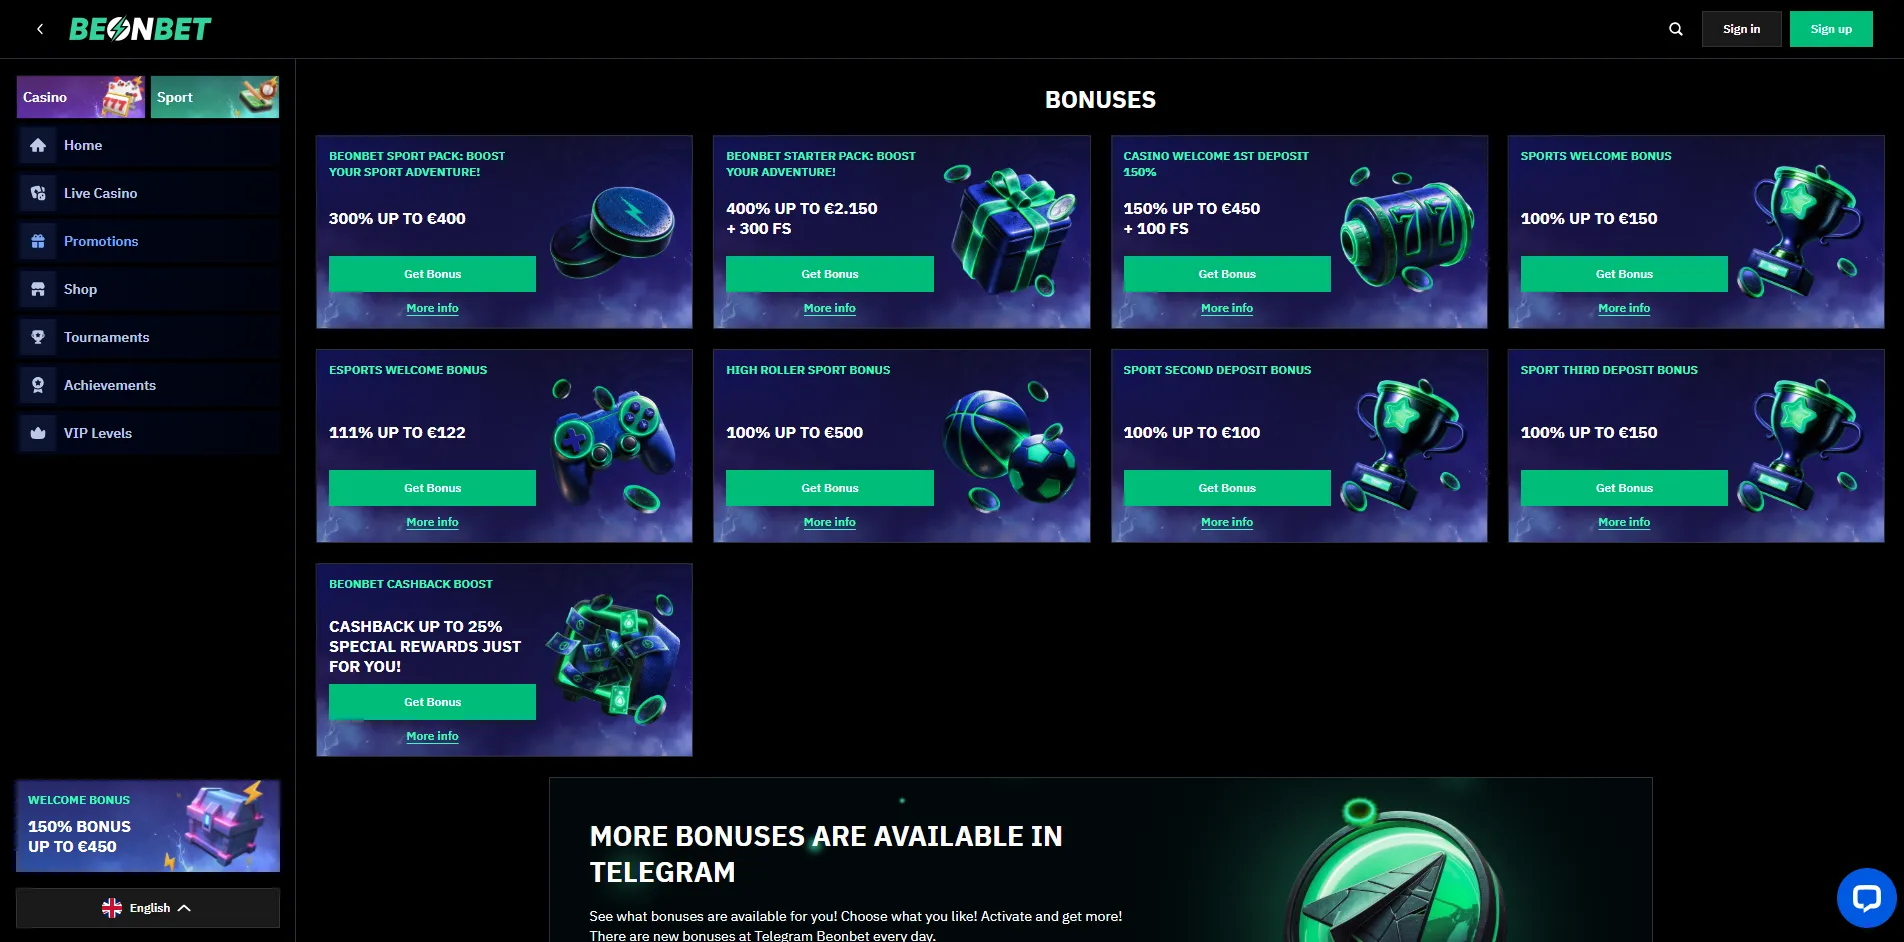Viewport: 1904px width, 942px height.
Task: Click the BeonBet logo
Action: (x=140, y=29)
